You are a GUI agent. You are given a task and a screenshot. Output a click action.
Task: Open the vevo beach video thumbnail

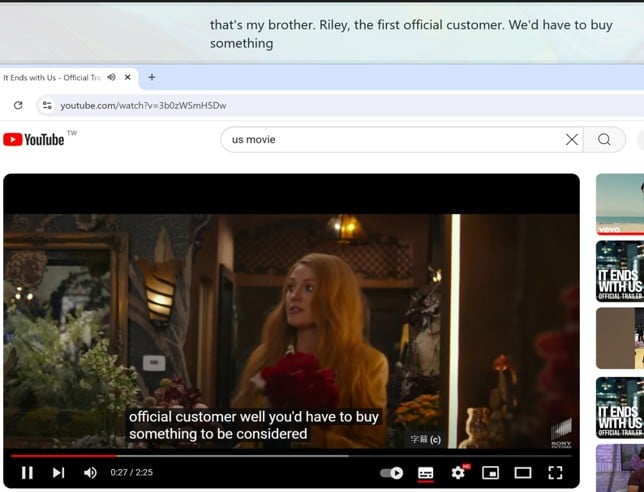pos(620,205)
